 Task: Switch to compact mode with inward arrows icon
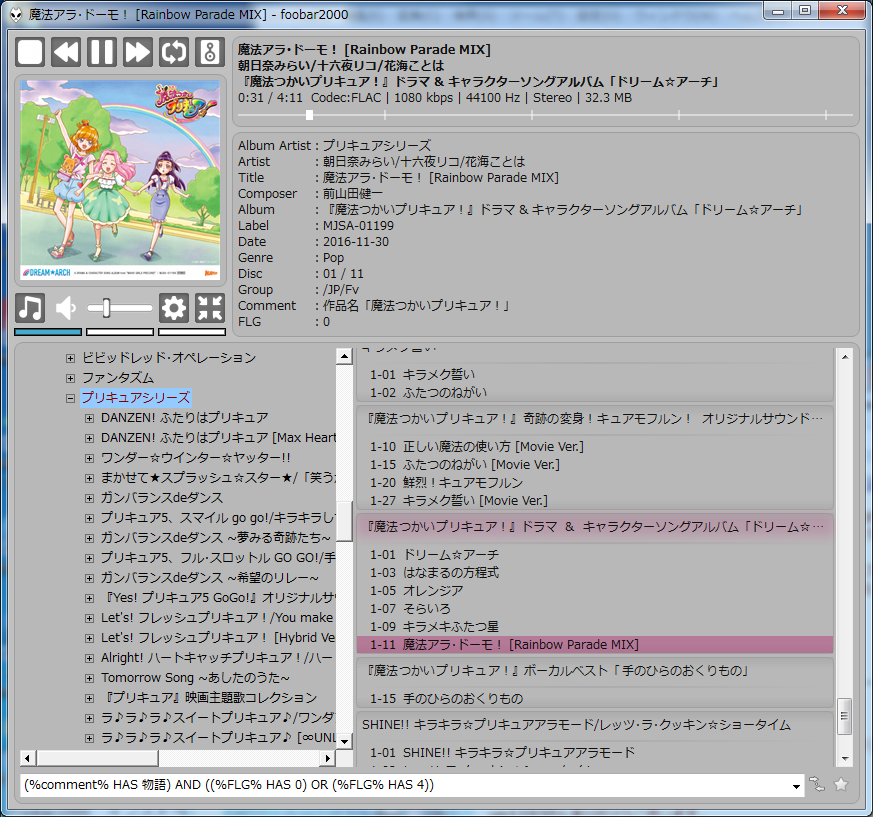tap(208, 308)
